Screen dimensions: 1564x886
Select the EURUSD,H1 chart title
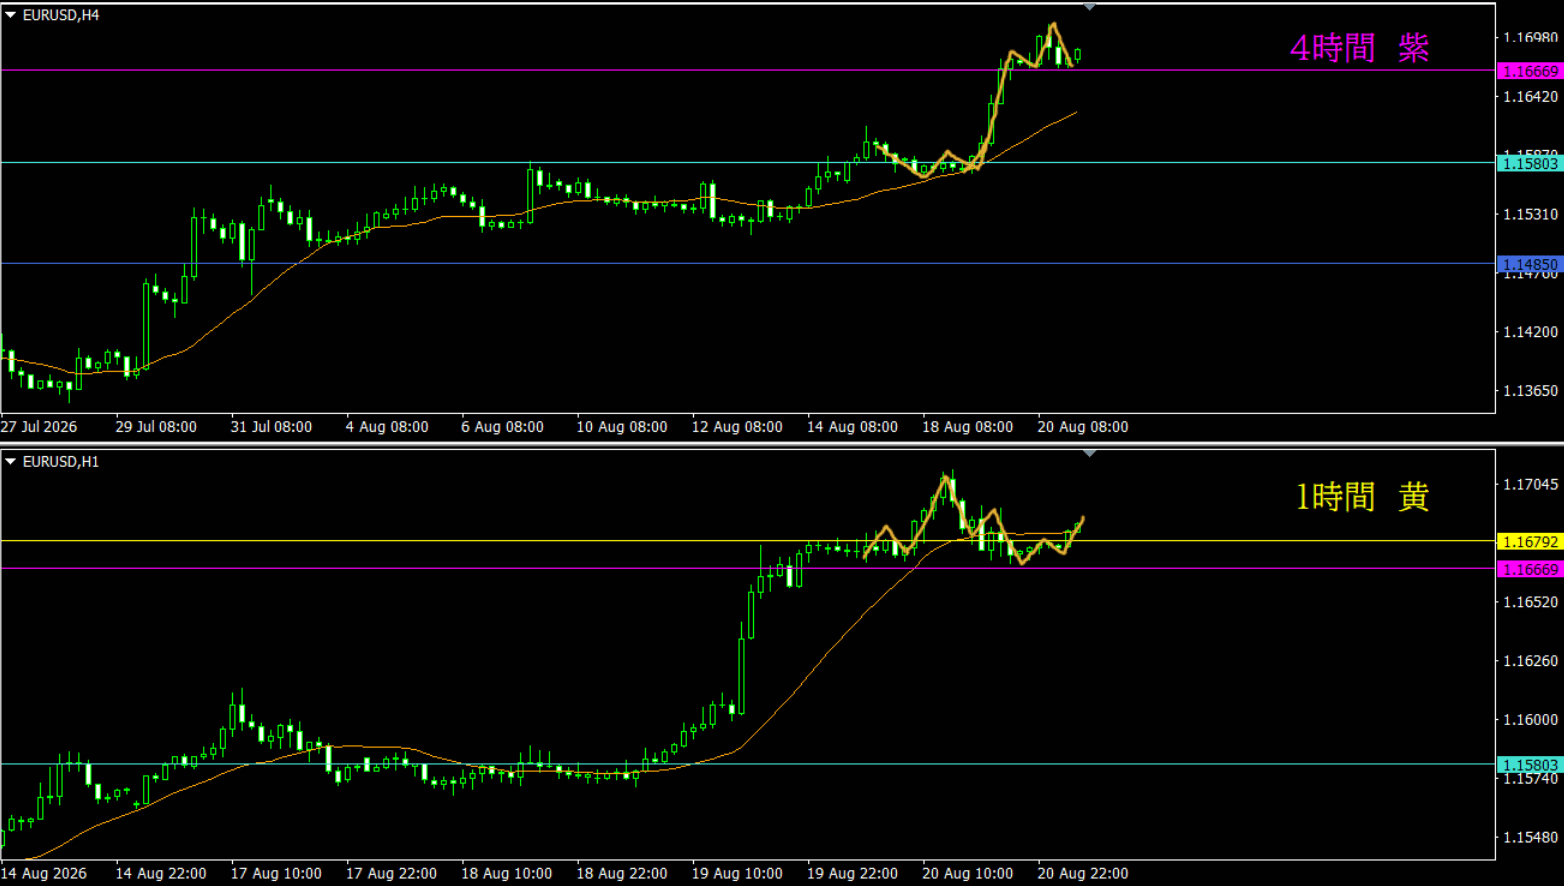[x=61, y=462]
